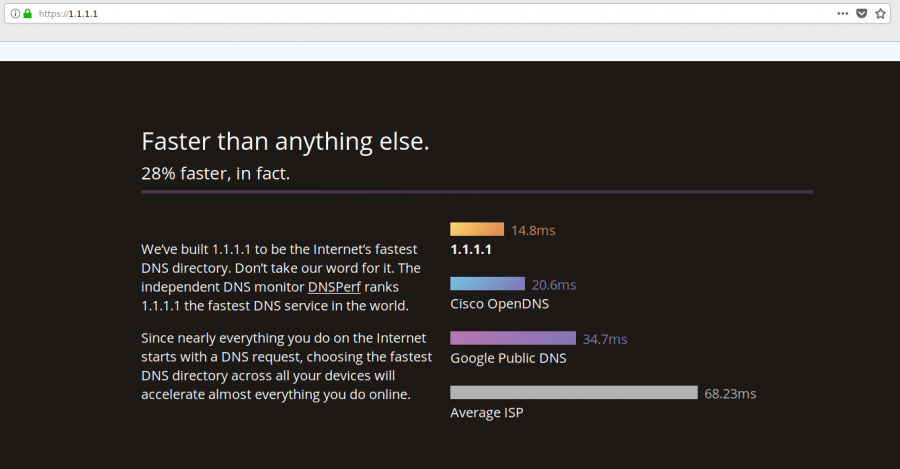This screenshot has height=469, width=900.
Task: Click the Average ISP label
Action: (x=487, y=412)
